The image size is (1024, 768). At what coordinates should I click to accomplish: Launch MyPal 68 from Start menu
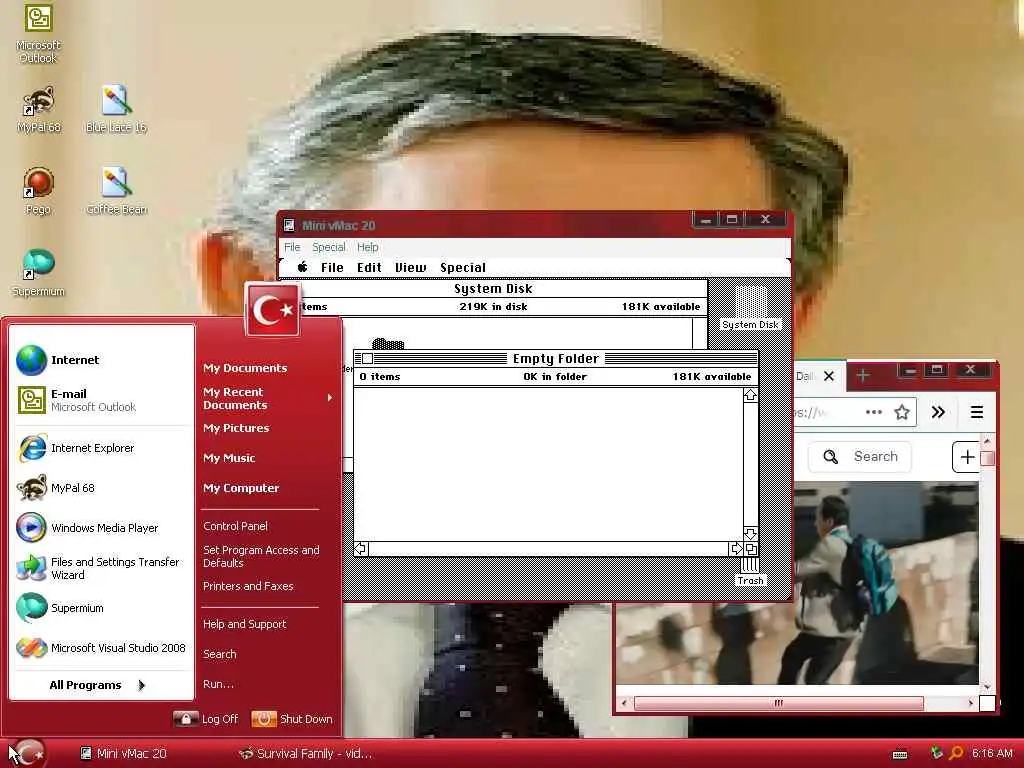[102, 488]
